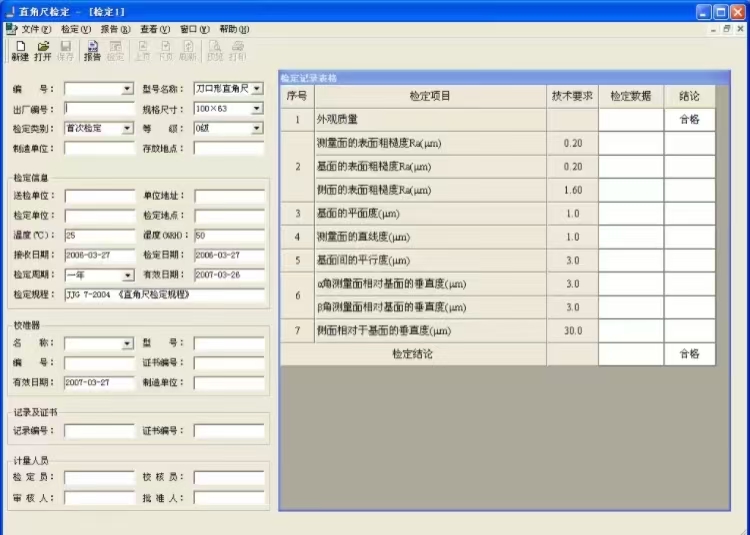Click the application icon in the title bar

tap(10, 11)
